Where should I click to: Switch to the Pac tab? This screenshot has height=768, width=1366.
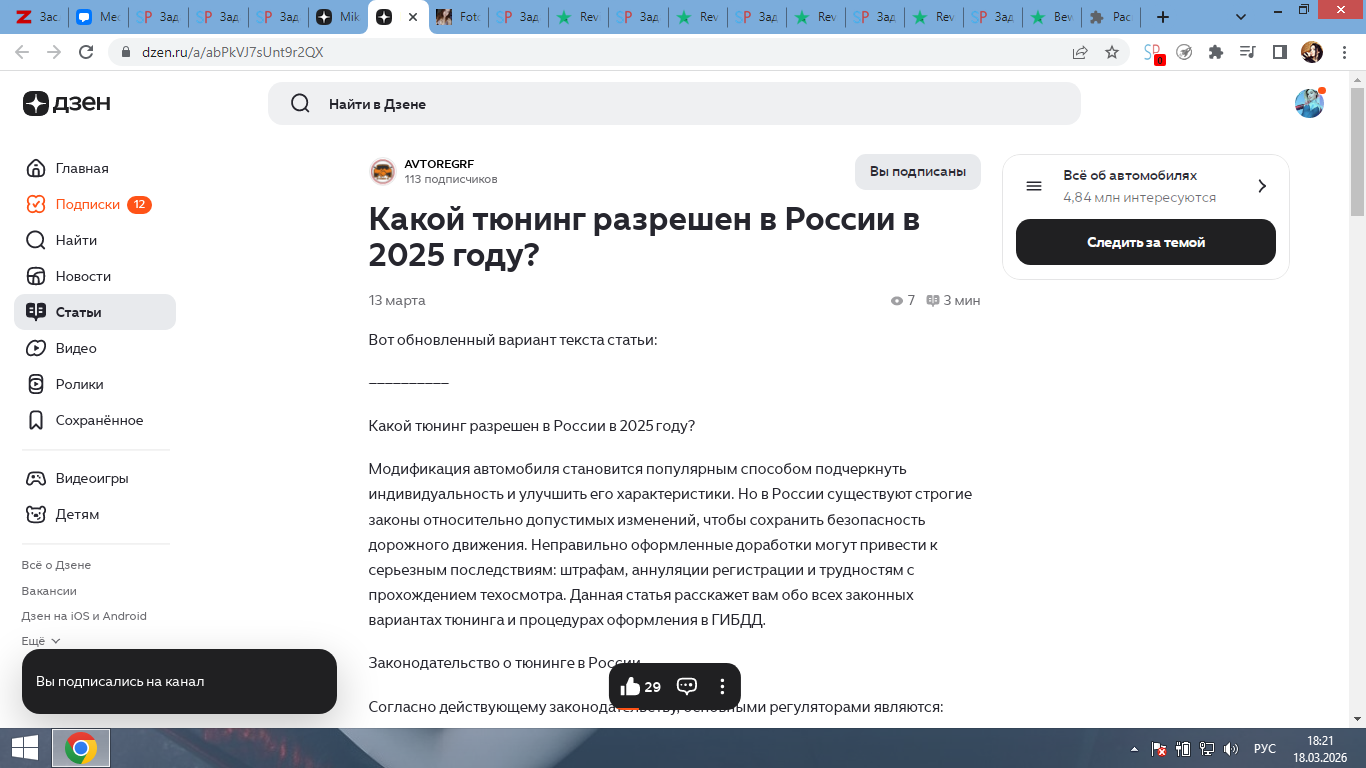(x=1111, y=17)
